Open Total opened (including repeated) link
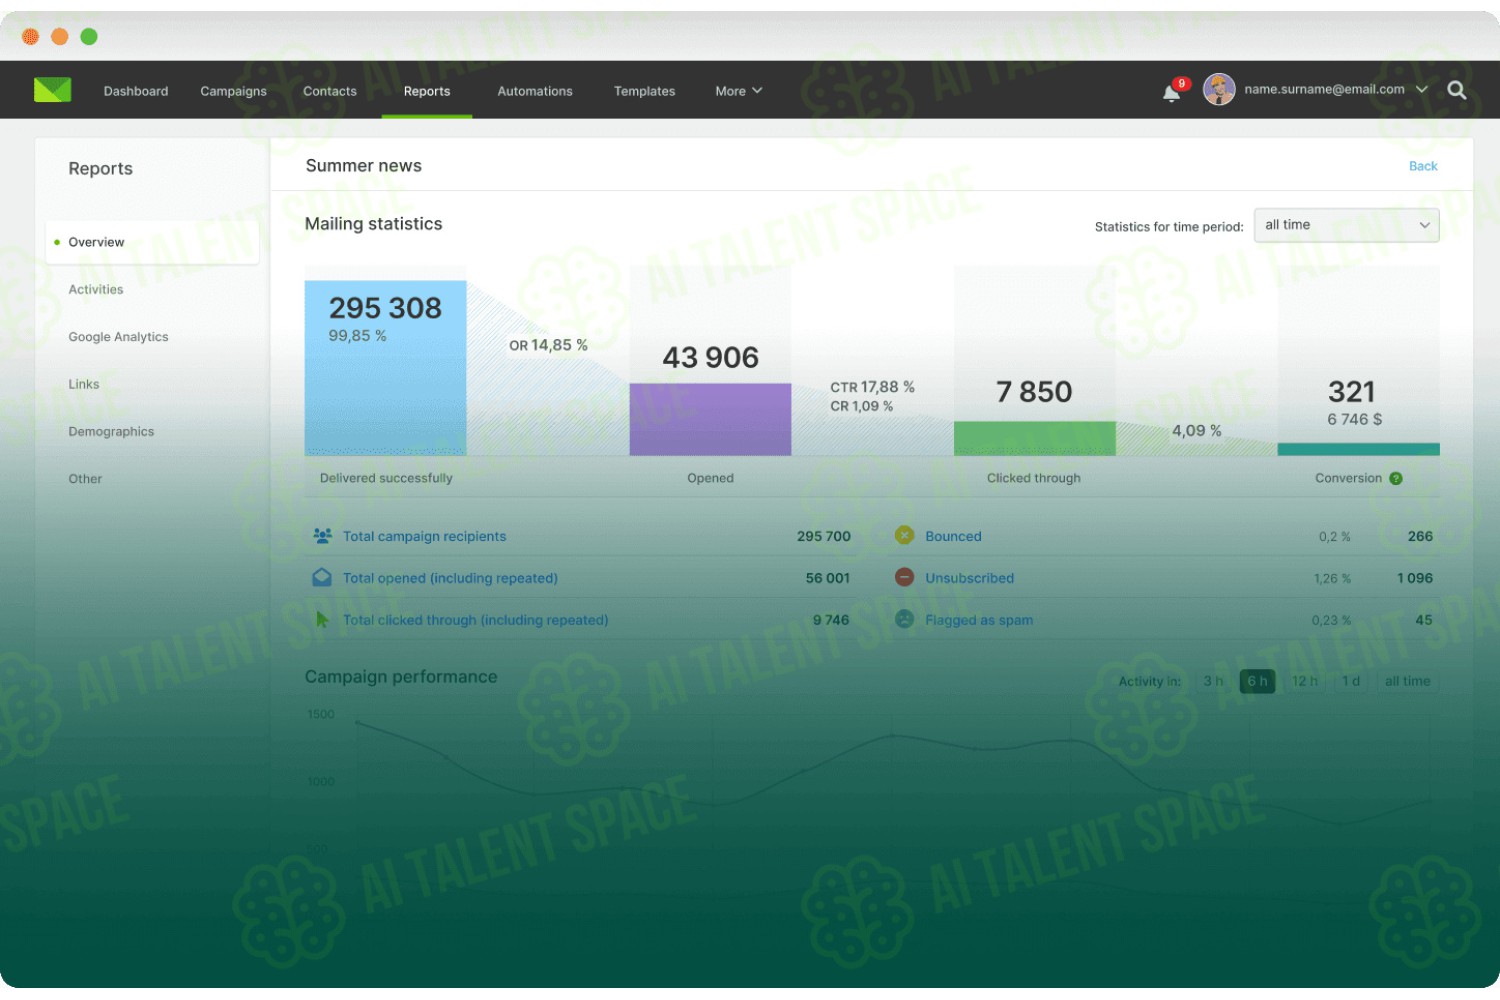 [450, 578]
